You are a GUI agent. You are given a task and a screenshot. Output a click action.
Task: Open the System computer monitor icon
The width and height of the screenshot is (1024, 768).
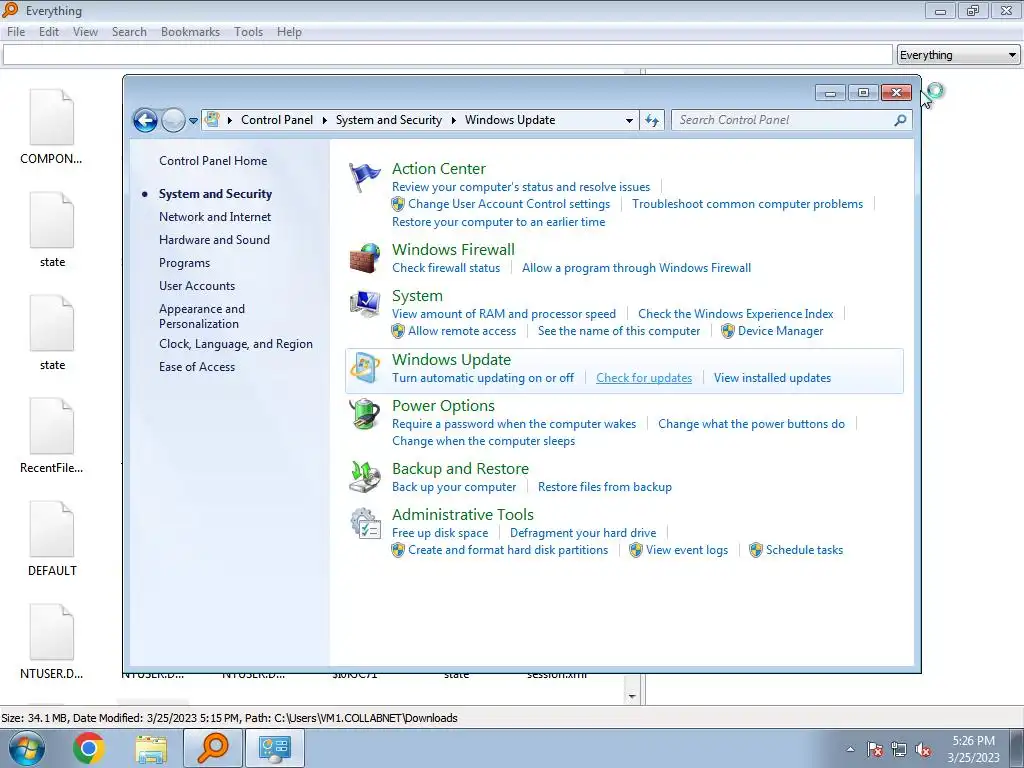(364, 304)
